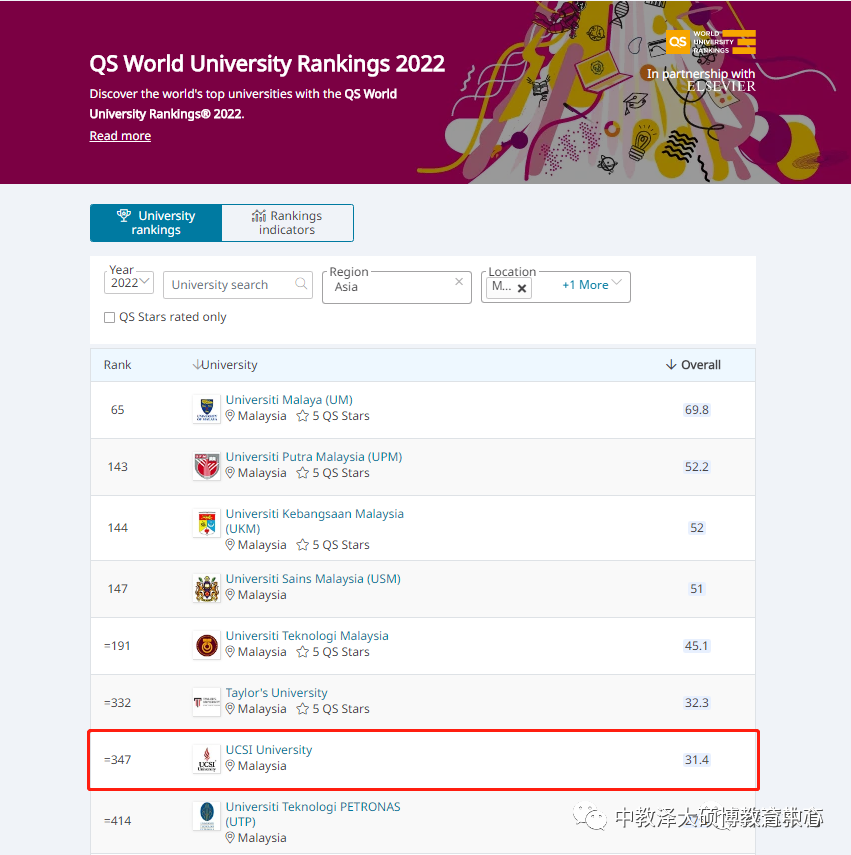The width and height of the screenshot is (851, 855).
Task: Click the chart icon on Rankings indicators tab
Action: 259,215
